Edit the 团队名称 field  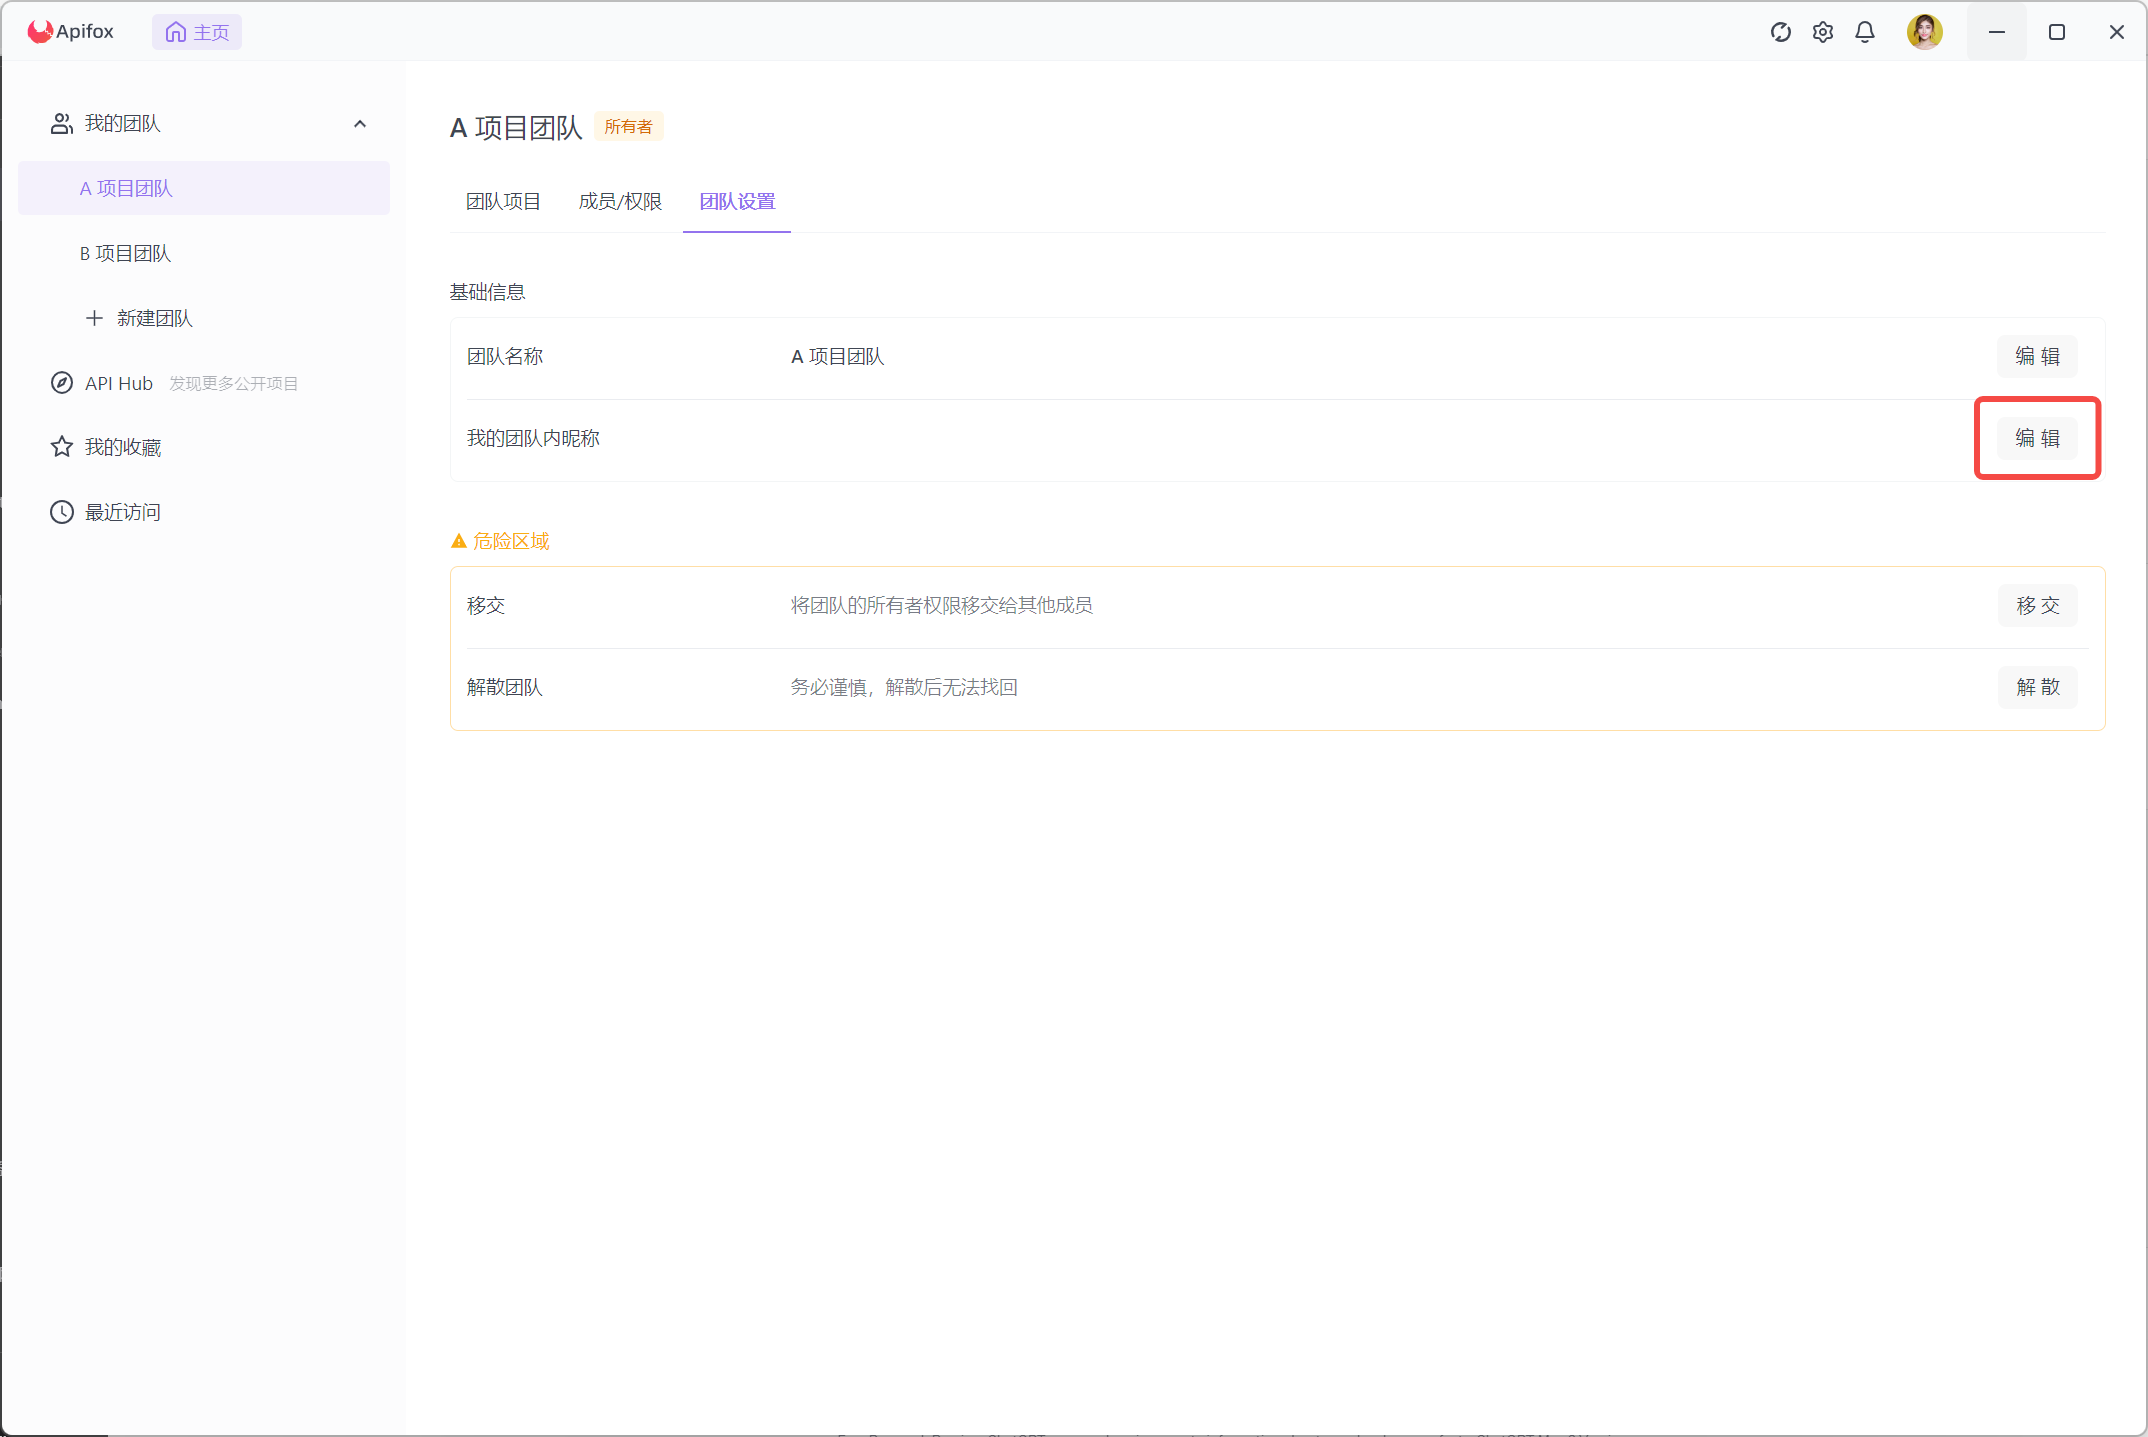2037,356
